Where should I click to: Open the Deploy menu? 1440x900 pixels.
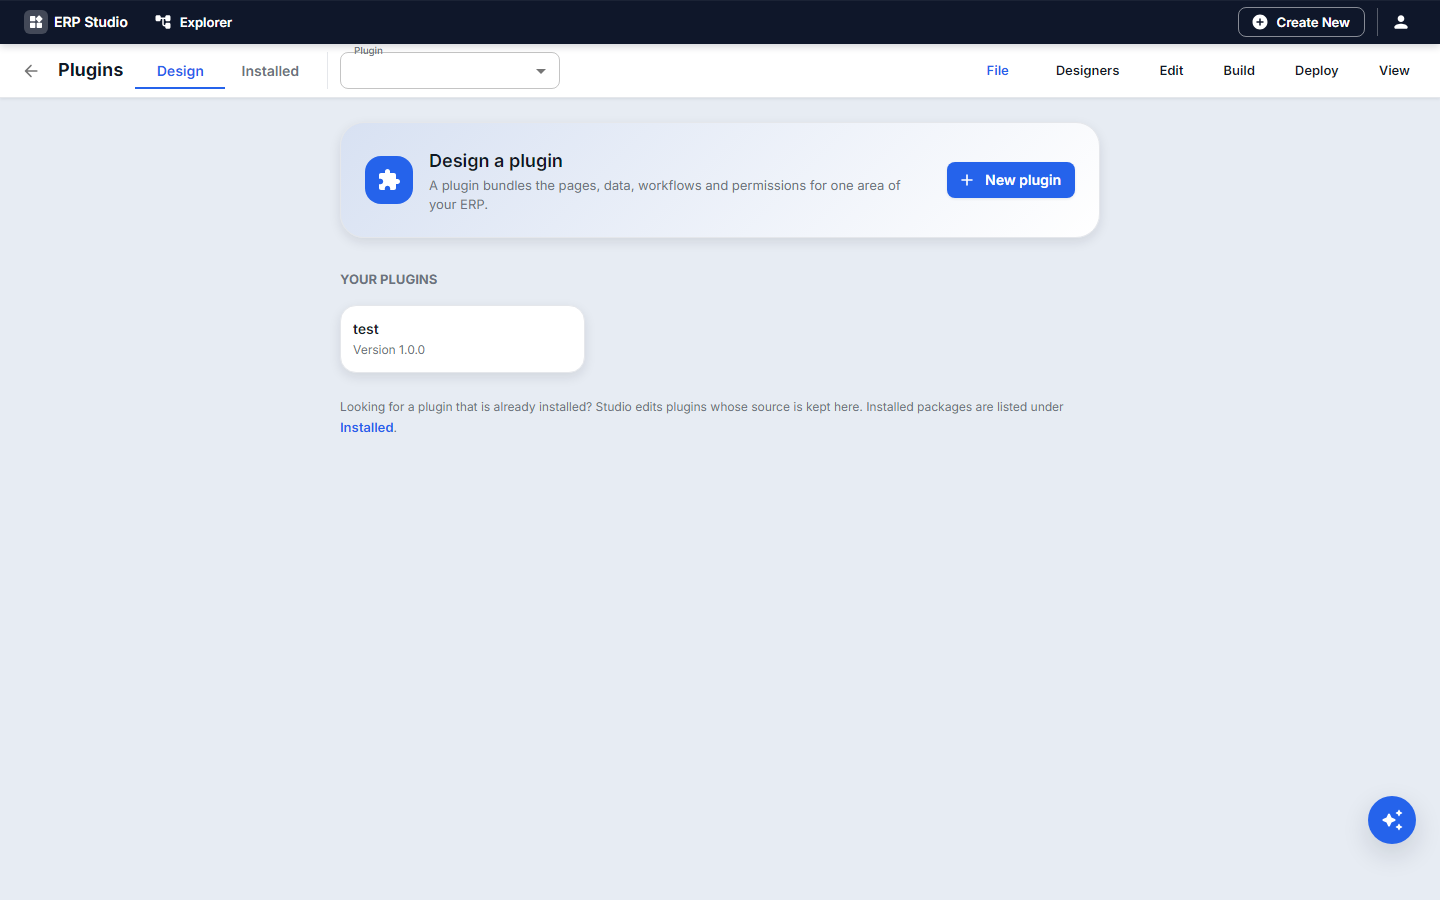click(x=1317, y=71)
